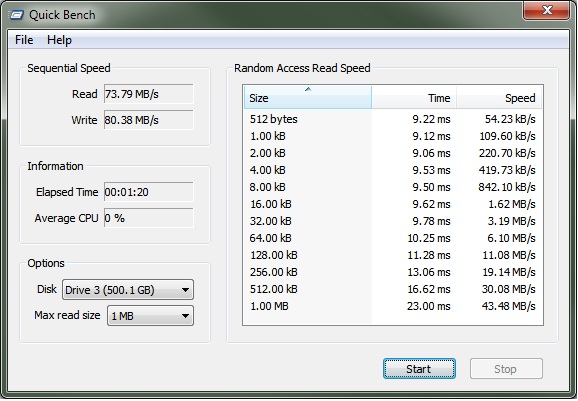This screenshot has width=578, height=401.
Task: Click the 11.08 MB/s speed value
Action: pyautogui.click(x=509, y=255)
